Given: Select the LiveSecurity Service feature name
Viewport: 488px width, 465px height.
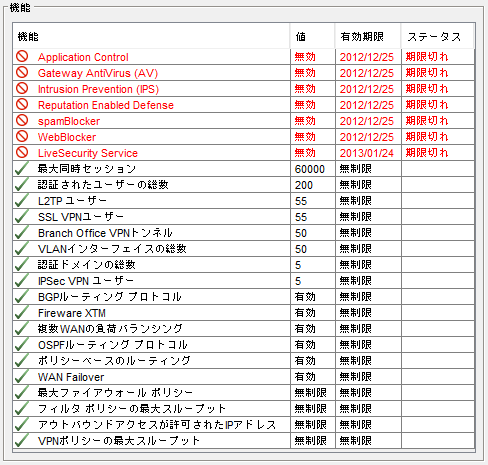Looking at the screenshot, I should (x=88, y=153).
